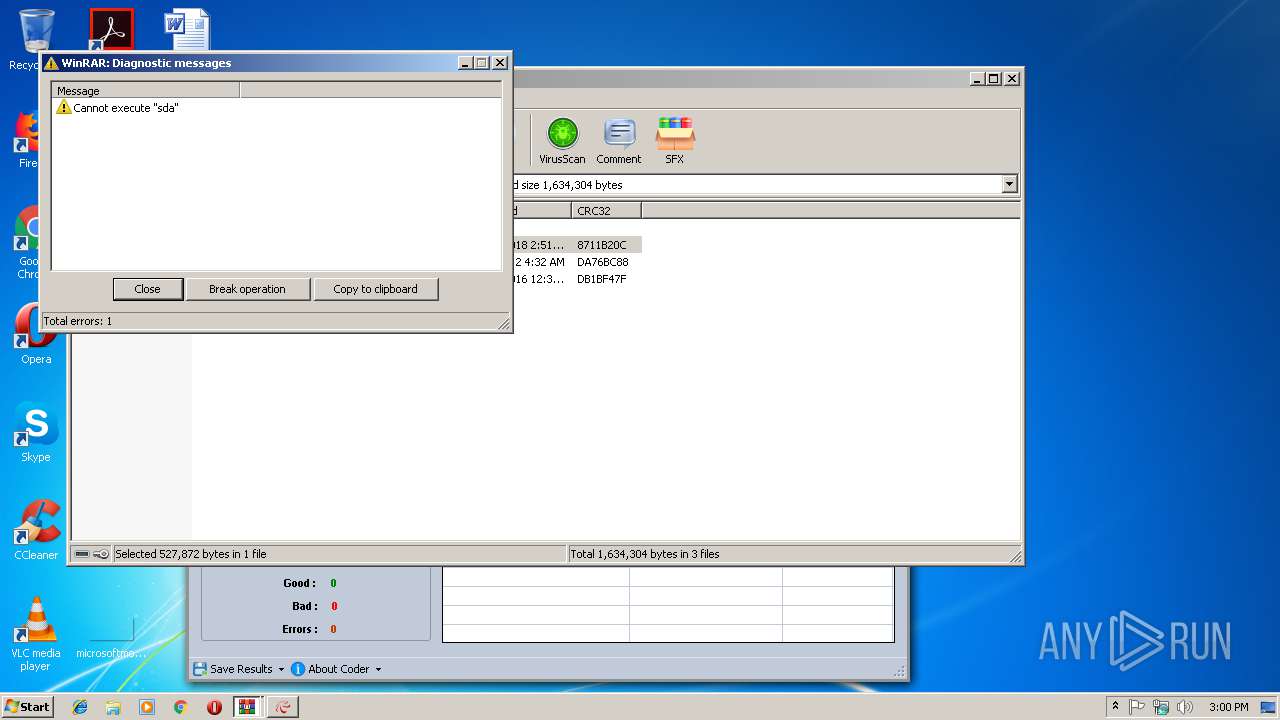The image size is (1280, 720).
Task: Open the Action Center flag icon
Action: [1138, 707]
